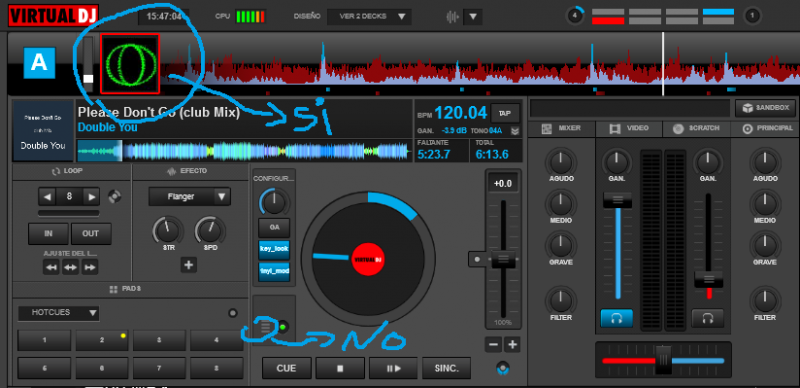
Task: Click the pitch plus button
Action: 512,345
